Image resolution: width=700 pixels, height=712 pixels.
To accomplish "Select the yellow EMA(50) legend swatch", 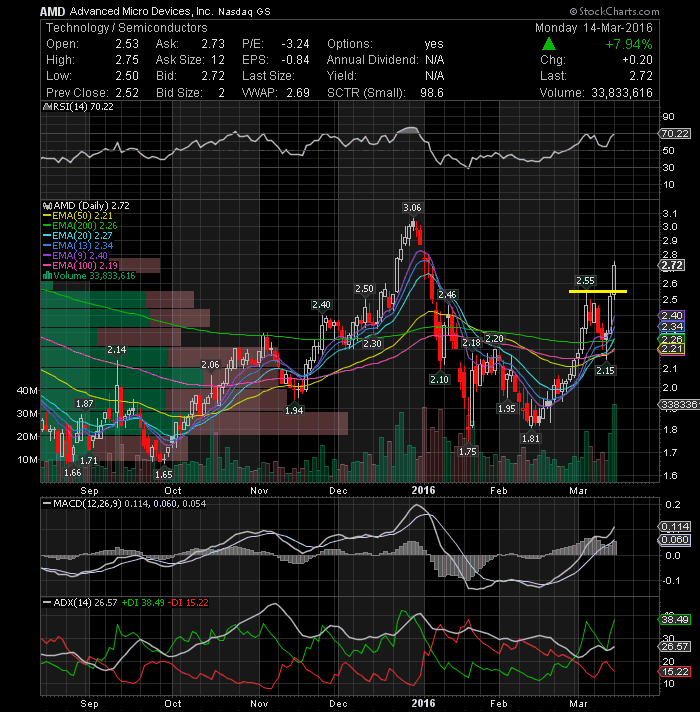I will coord(47,216).
